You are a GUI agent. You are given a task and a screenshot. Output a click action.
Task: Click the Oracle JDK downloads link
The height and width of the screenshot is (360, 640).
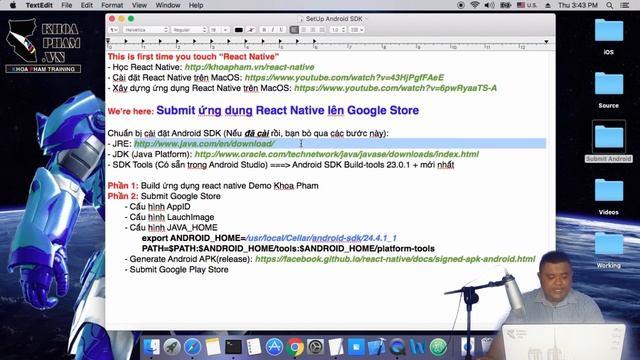click(x=337, y=154)
